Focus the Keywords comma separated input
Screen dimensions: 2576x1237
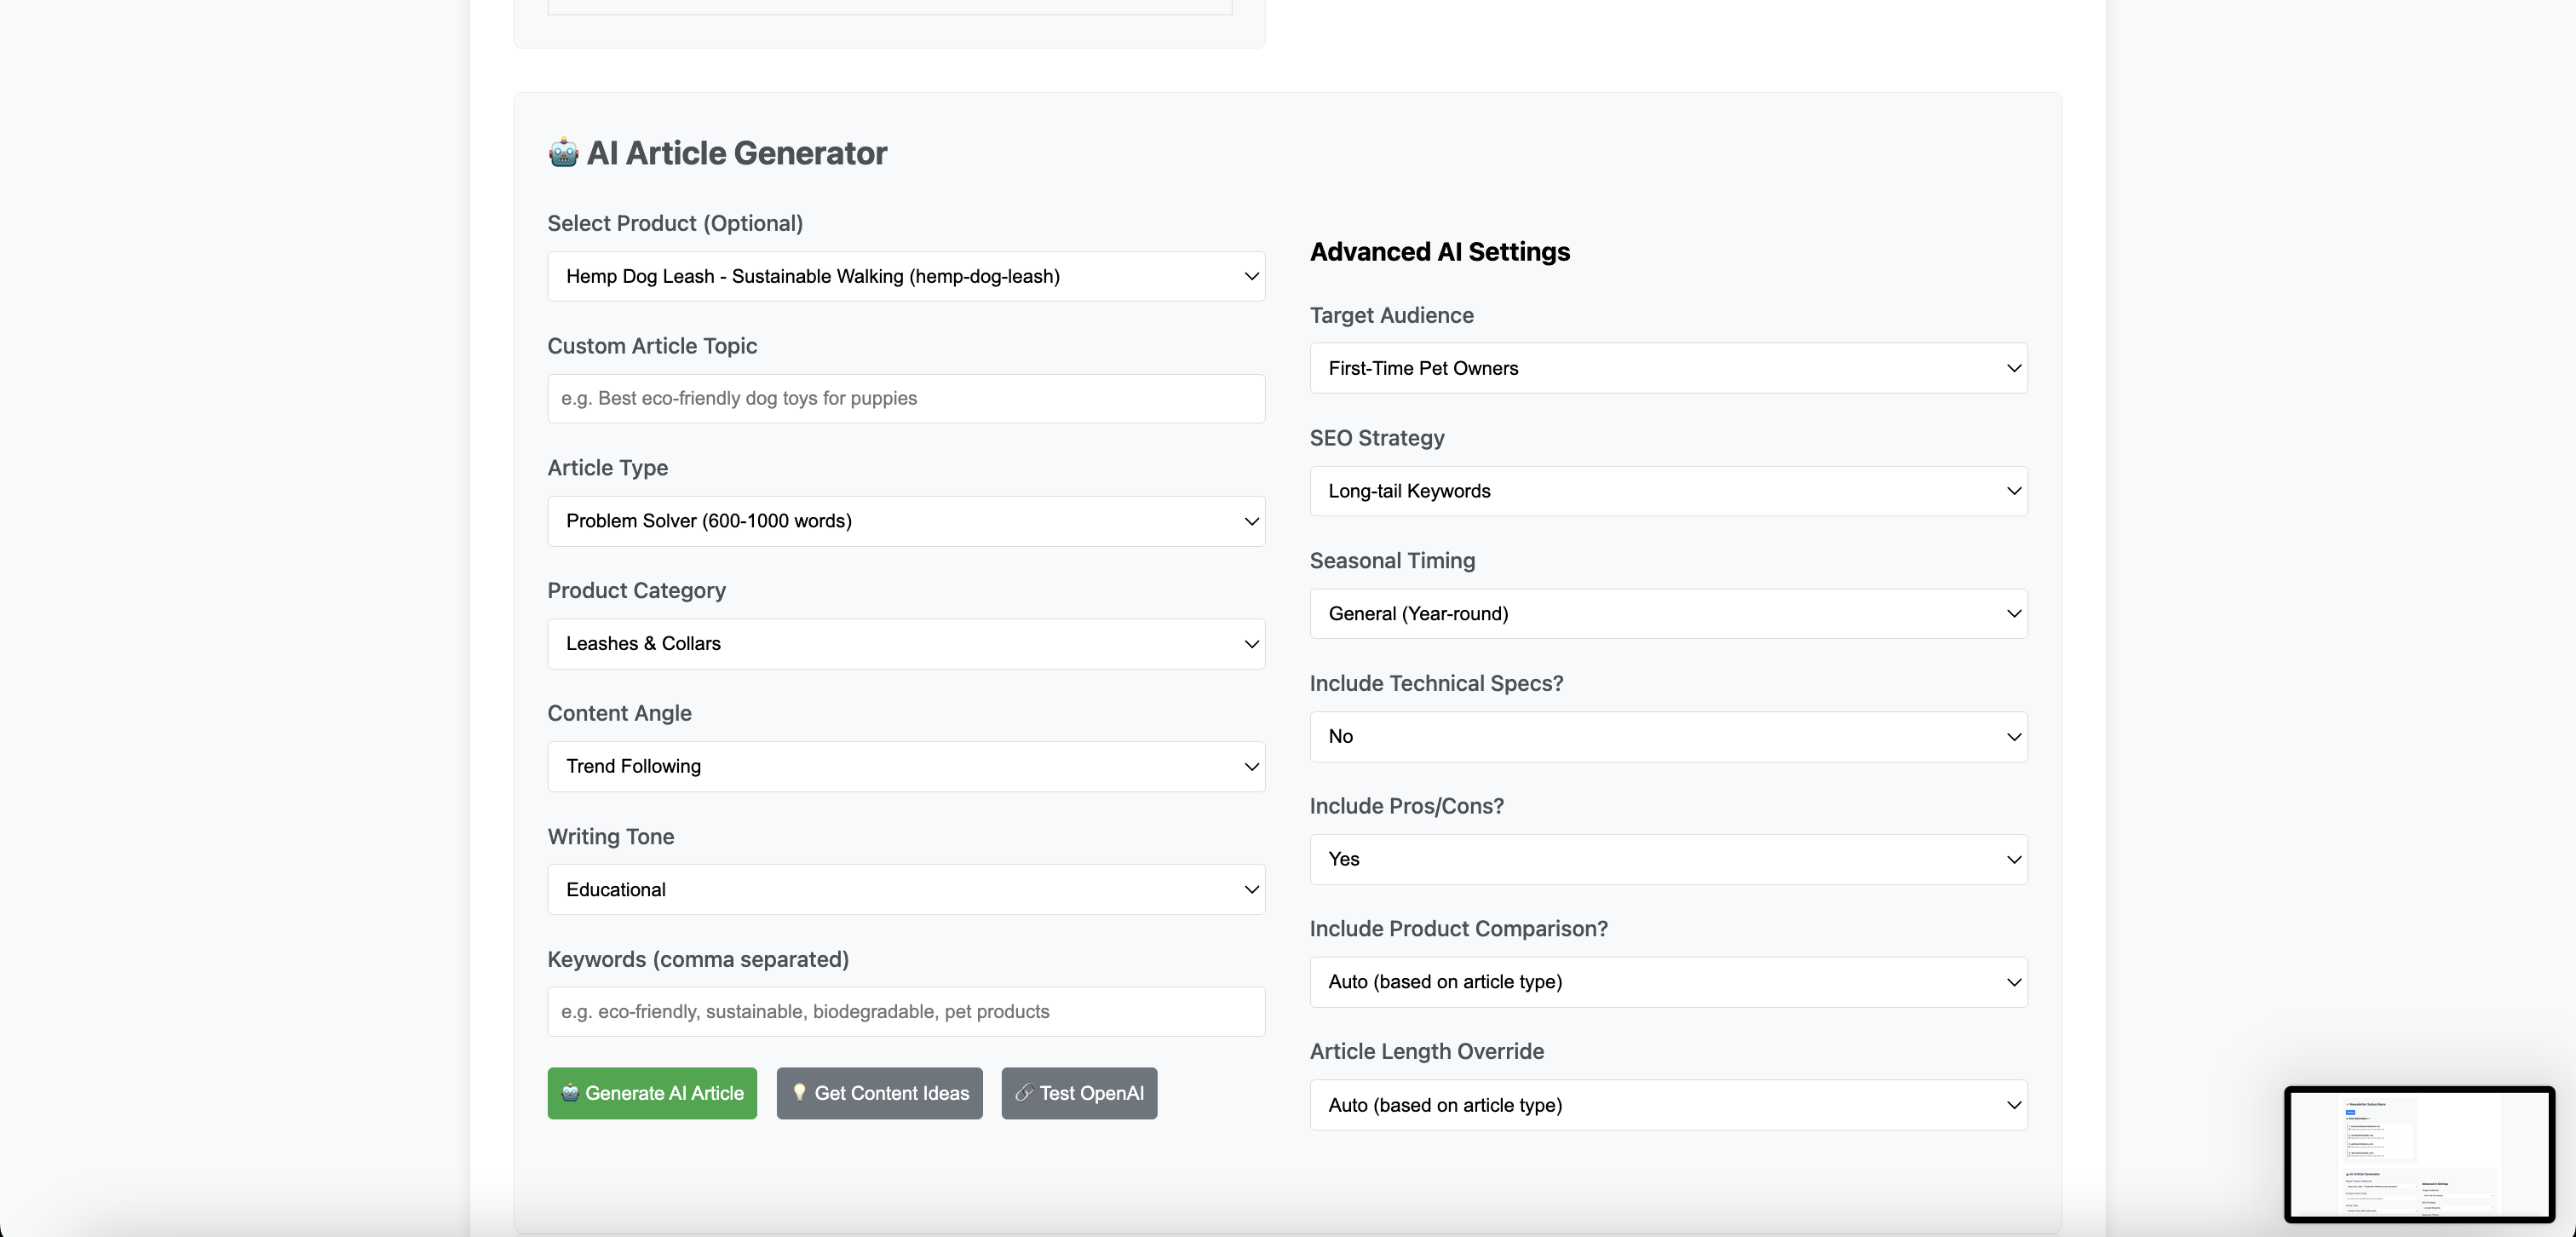click(x=905, y=1011)
